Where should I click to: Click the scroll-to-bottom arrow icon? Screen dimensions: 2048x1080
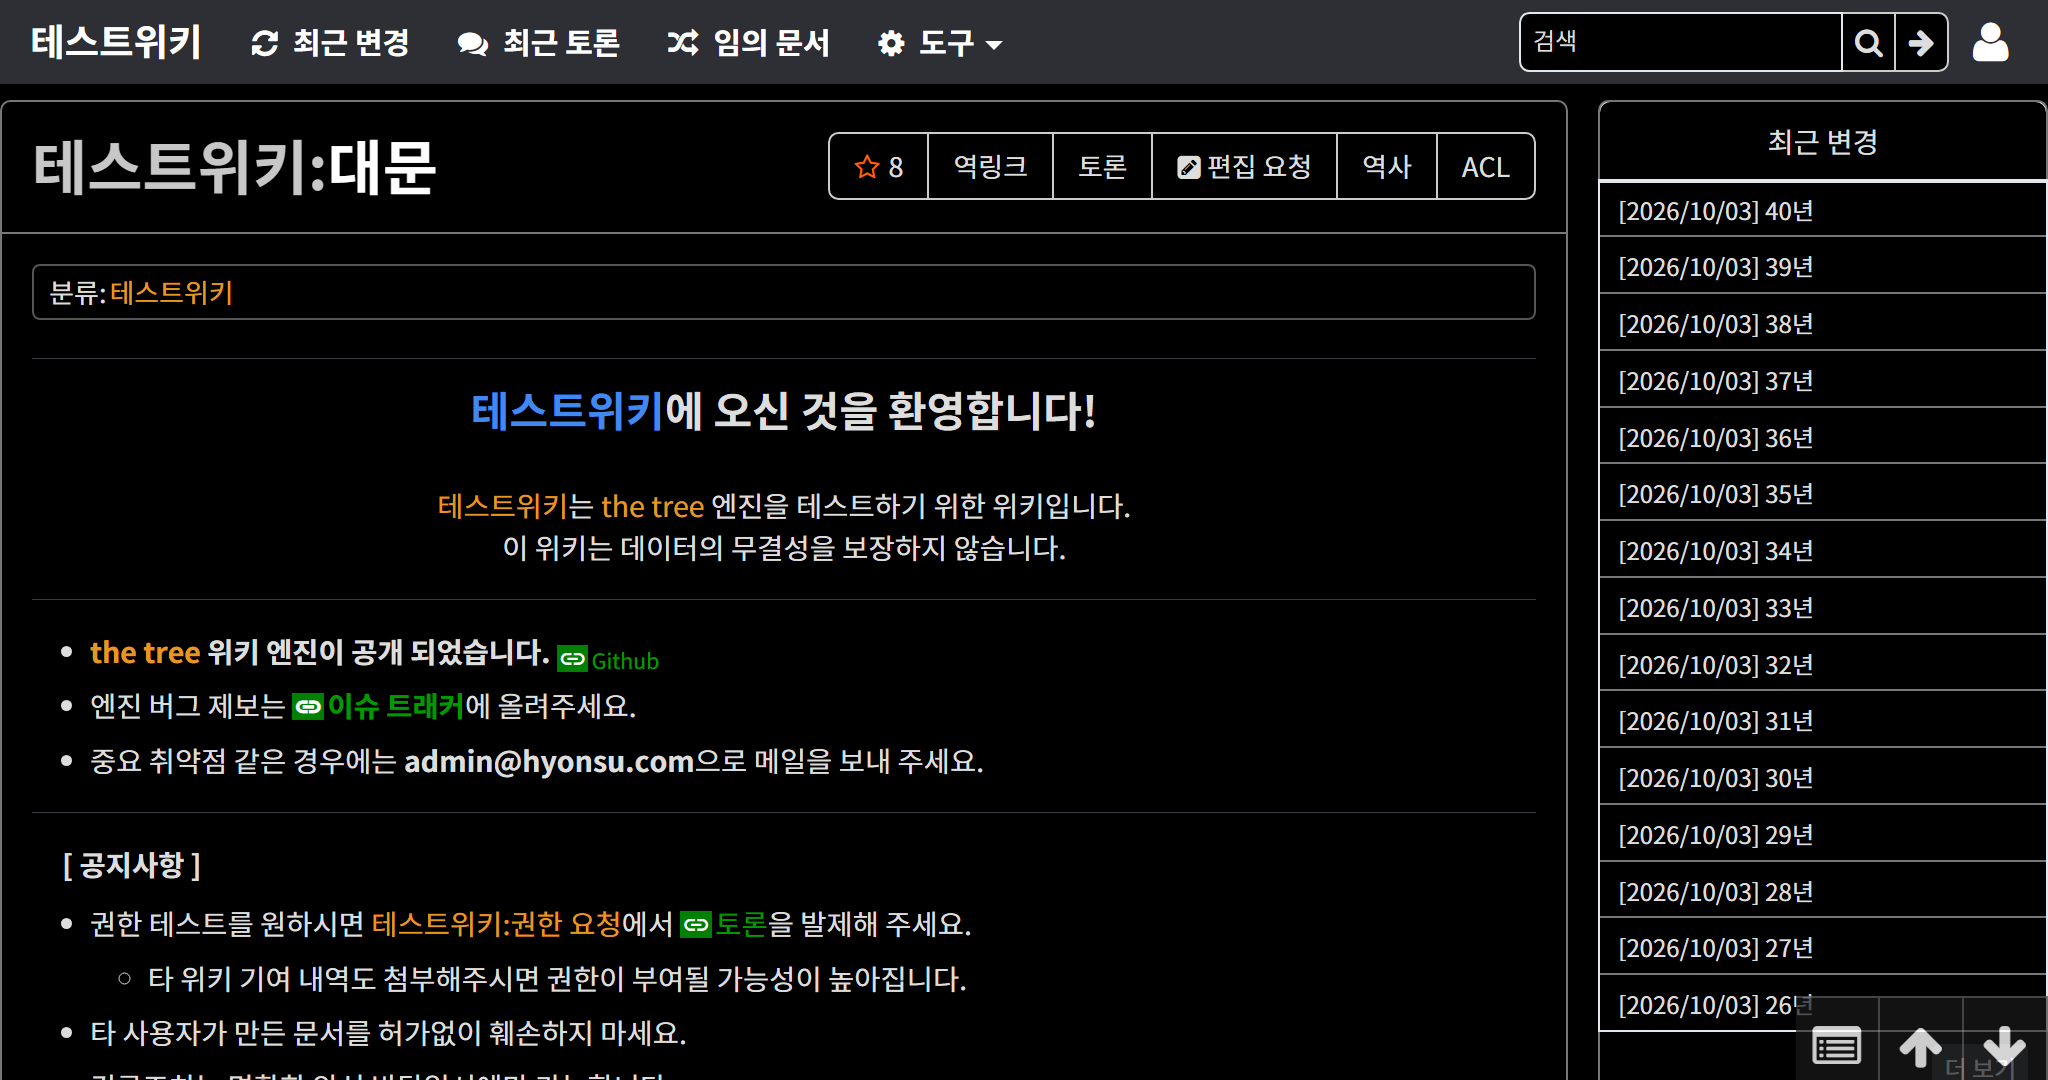[2004, 1046]
